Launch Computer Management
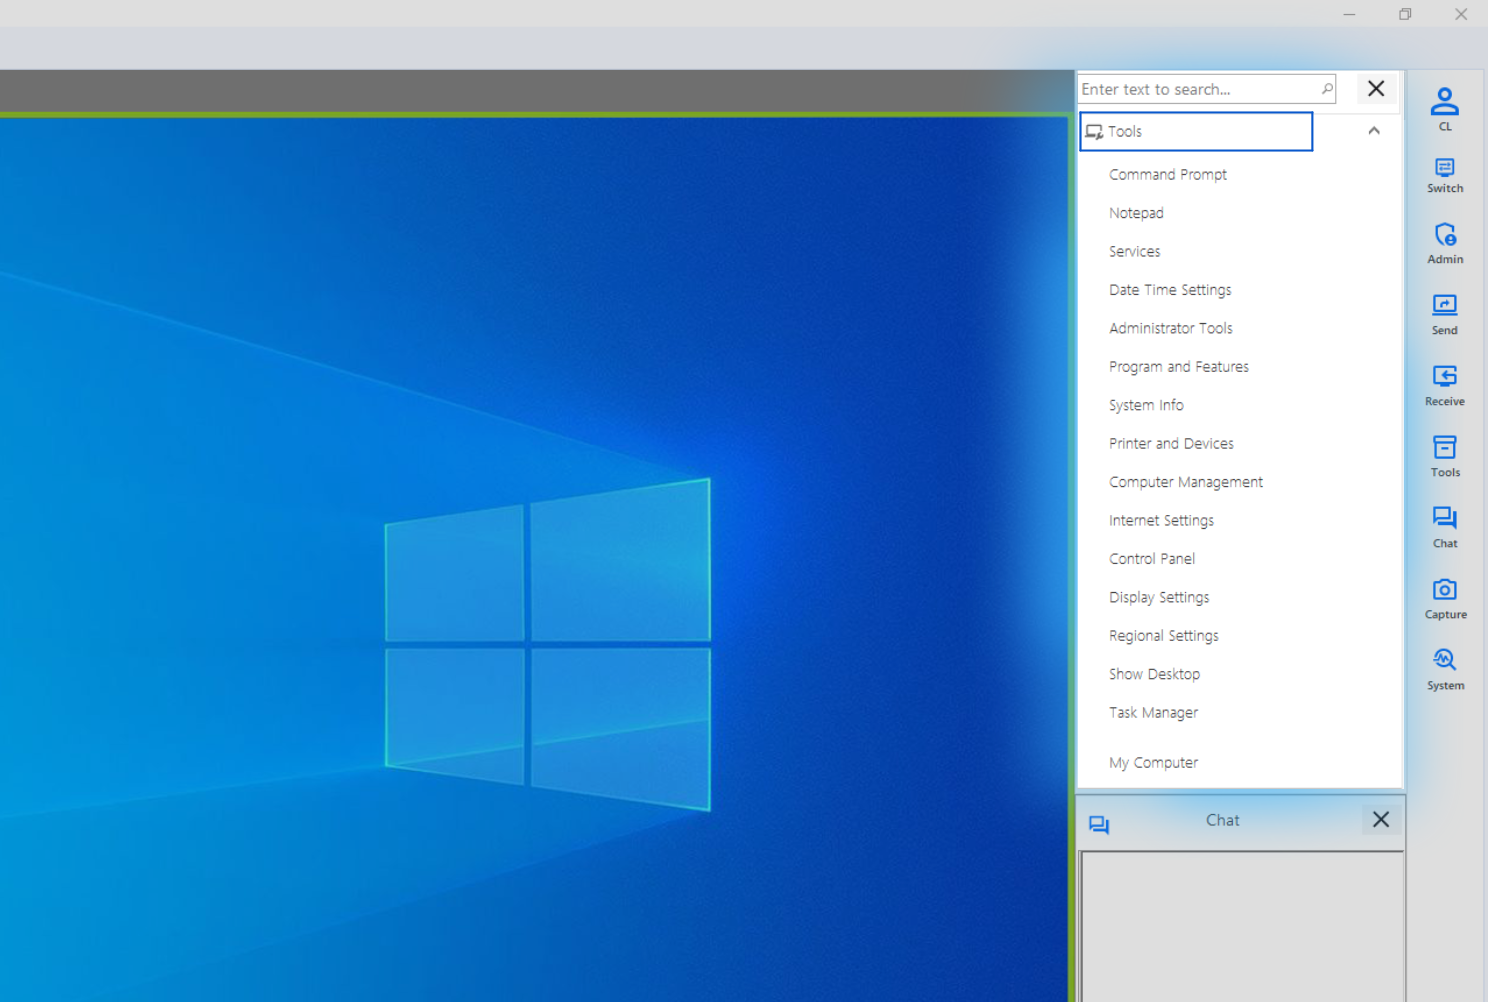 (x=1186, y=482)
